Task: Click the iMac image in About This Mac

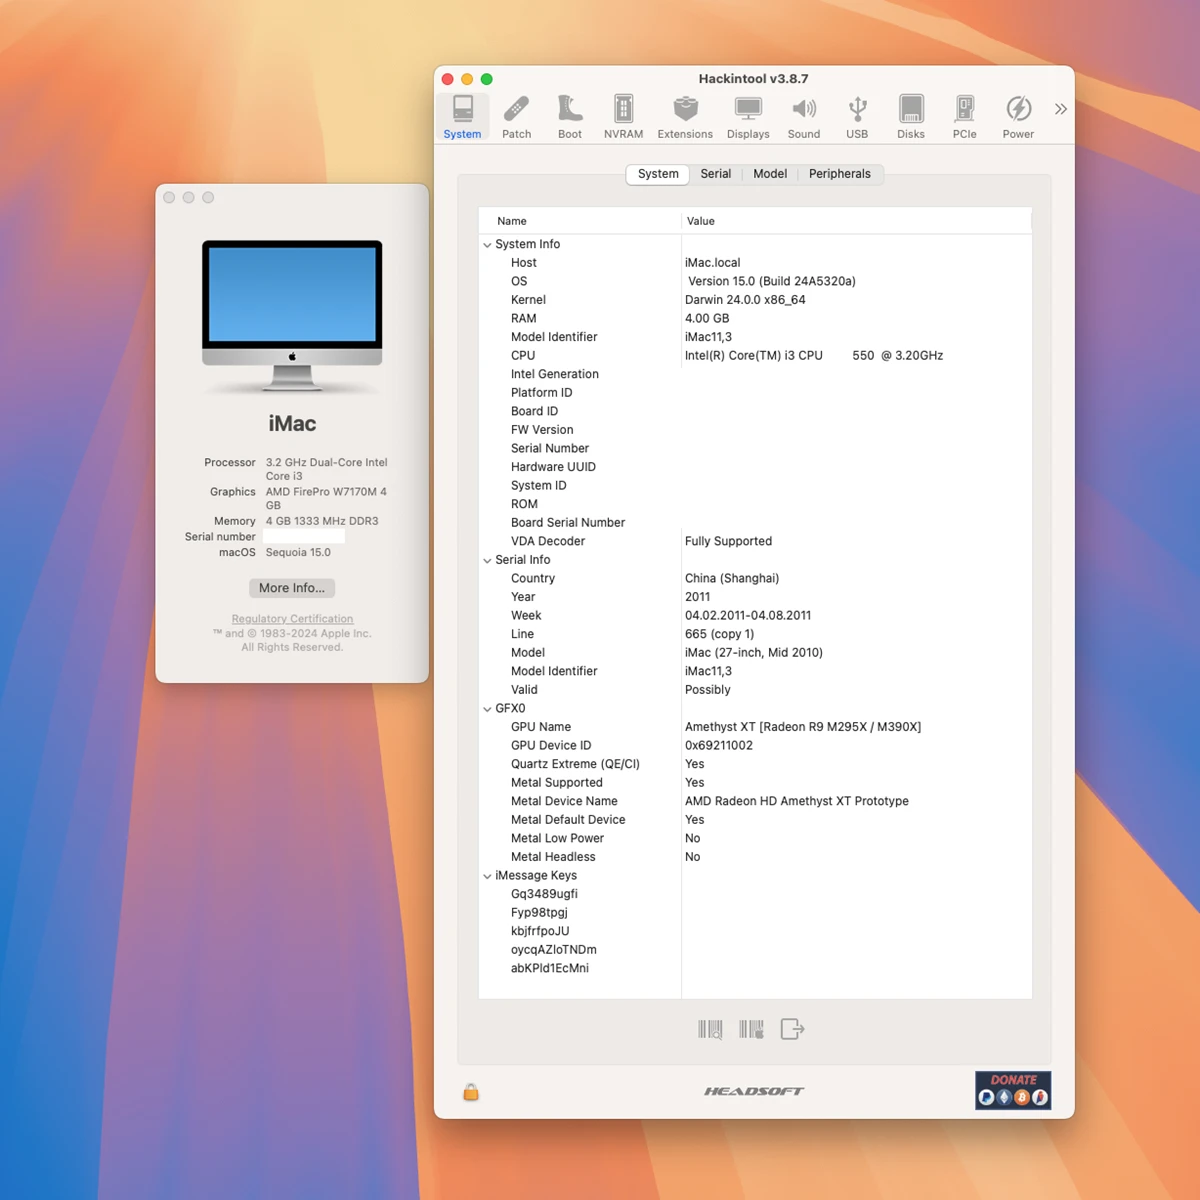Action: coord(292,316)
